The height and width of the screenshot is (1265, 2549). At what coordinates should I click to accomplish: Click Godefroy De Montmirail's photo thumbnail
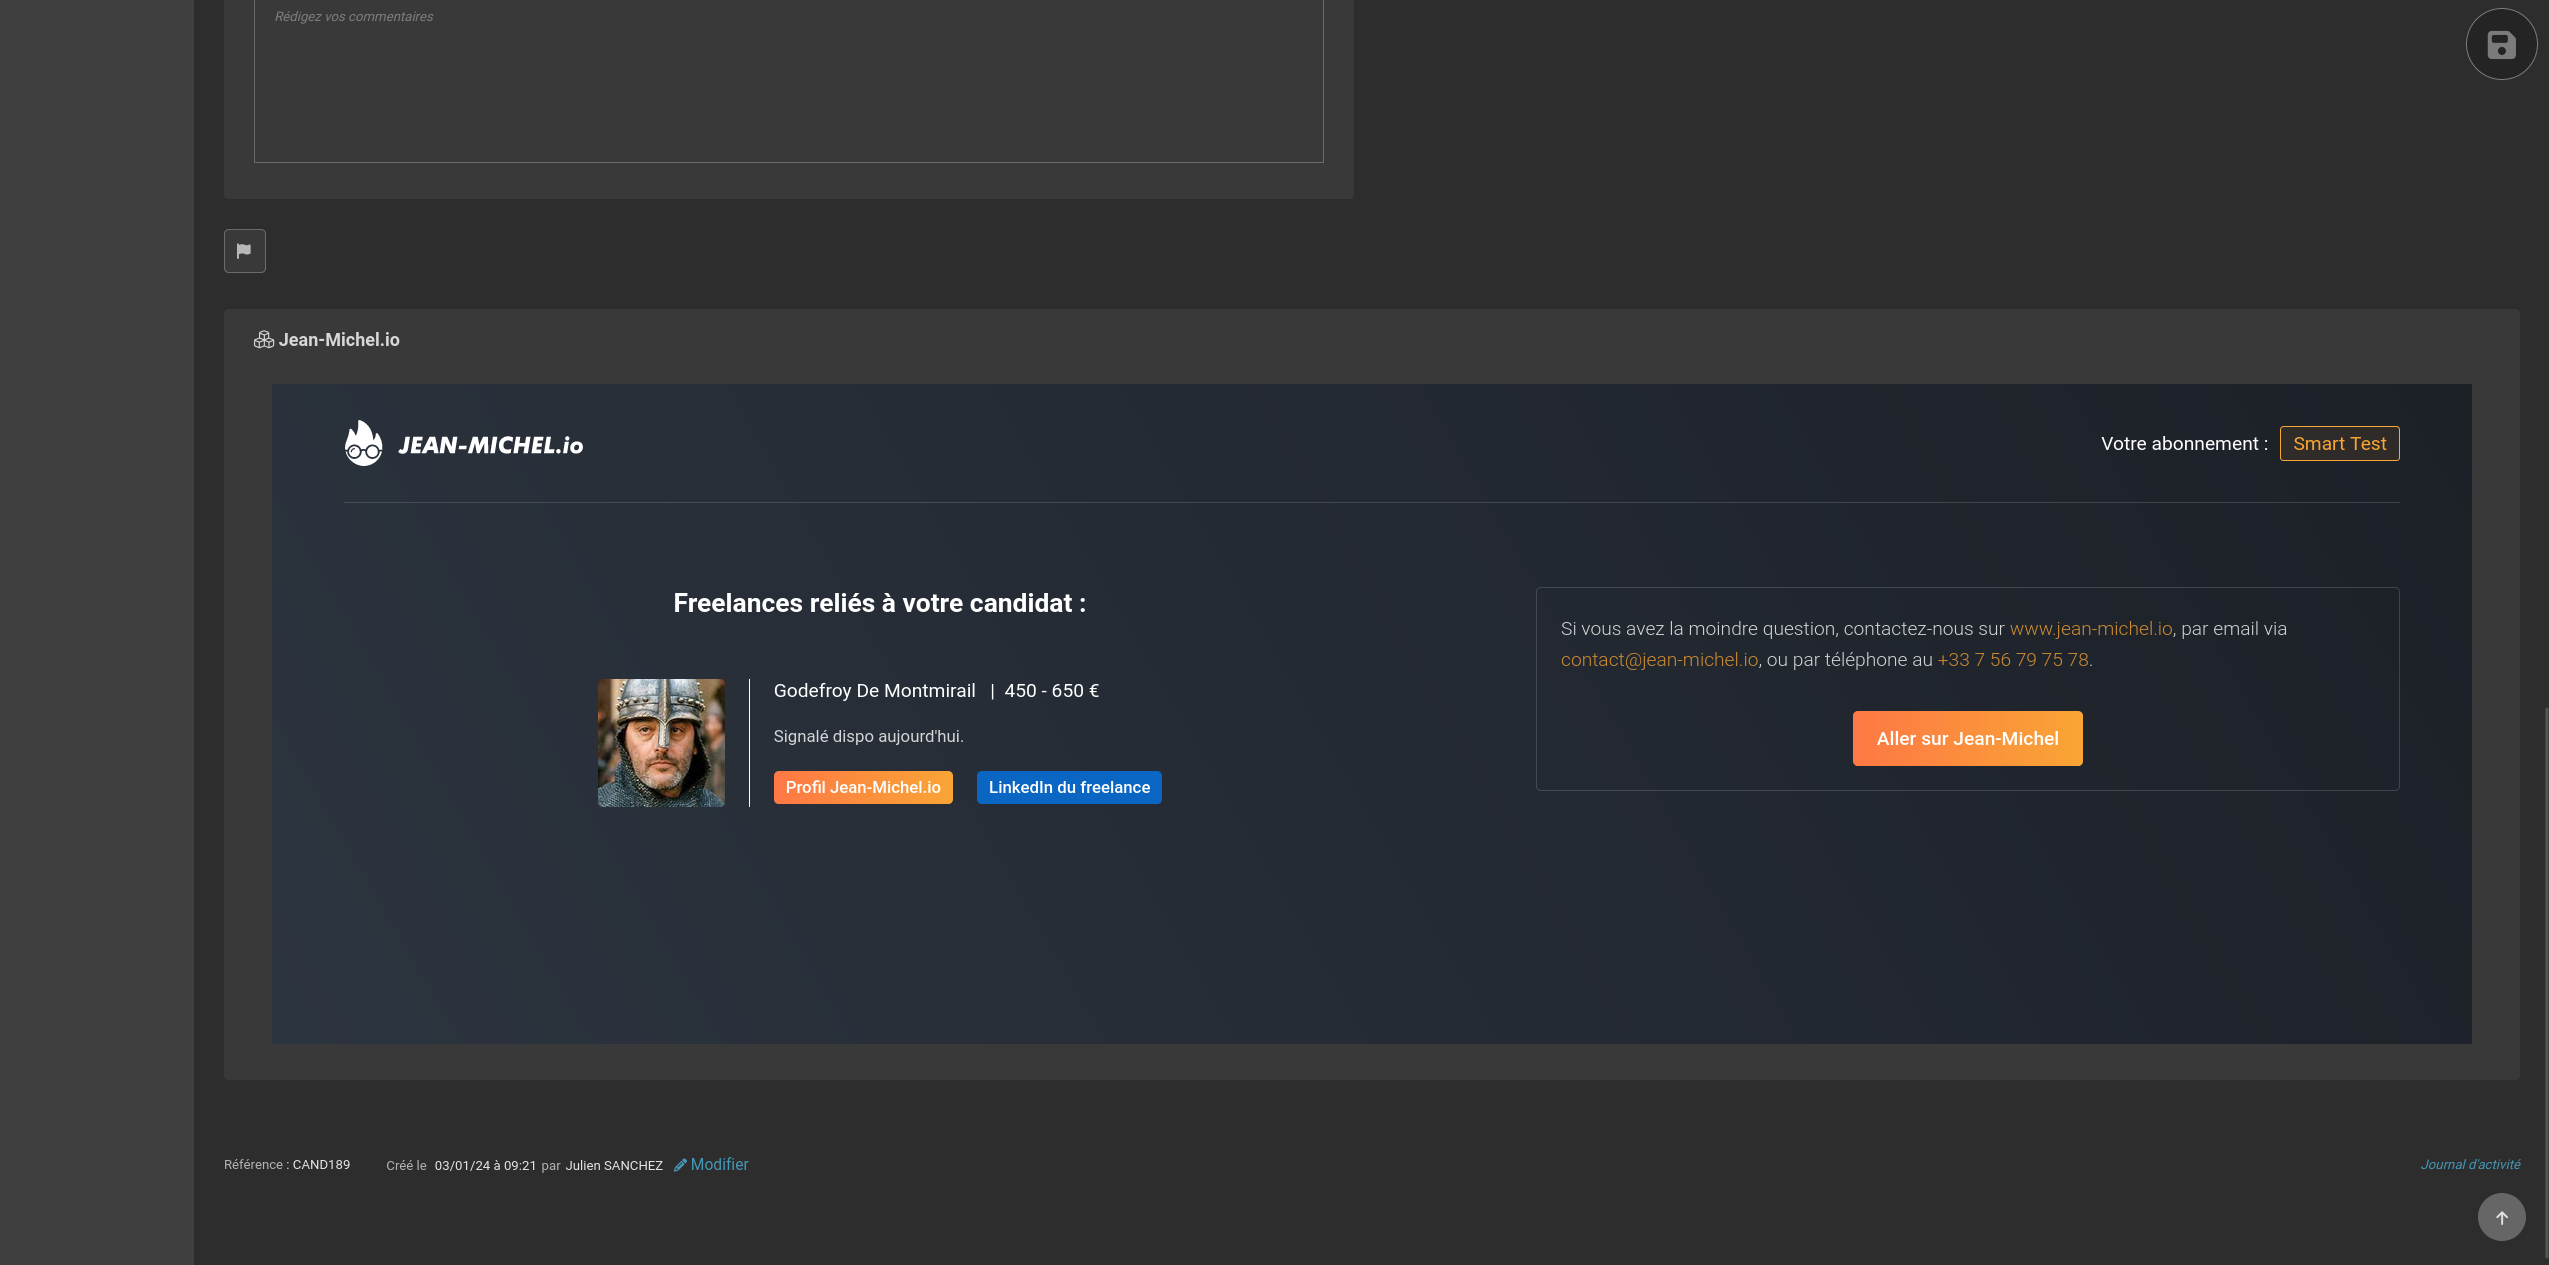pyautogui.click(x=661, y=743)
